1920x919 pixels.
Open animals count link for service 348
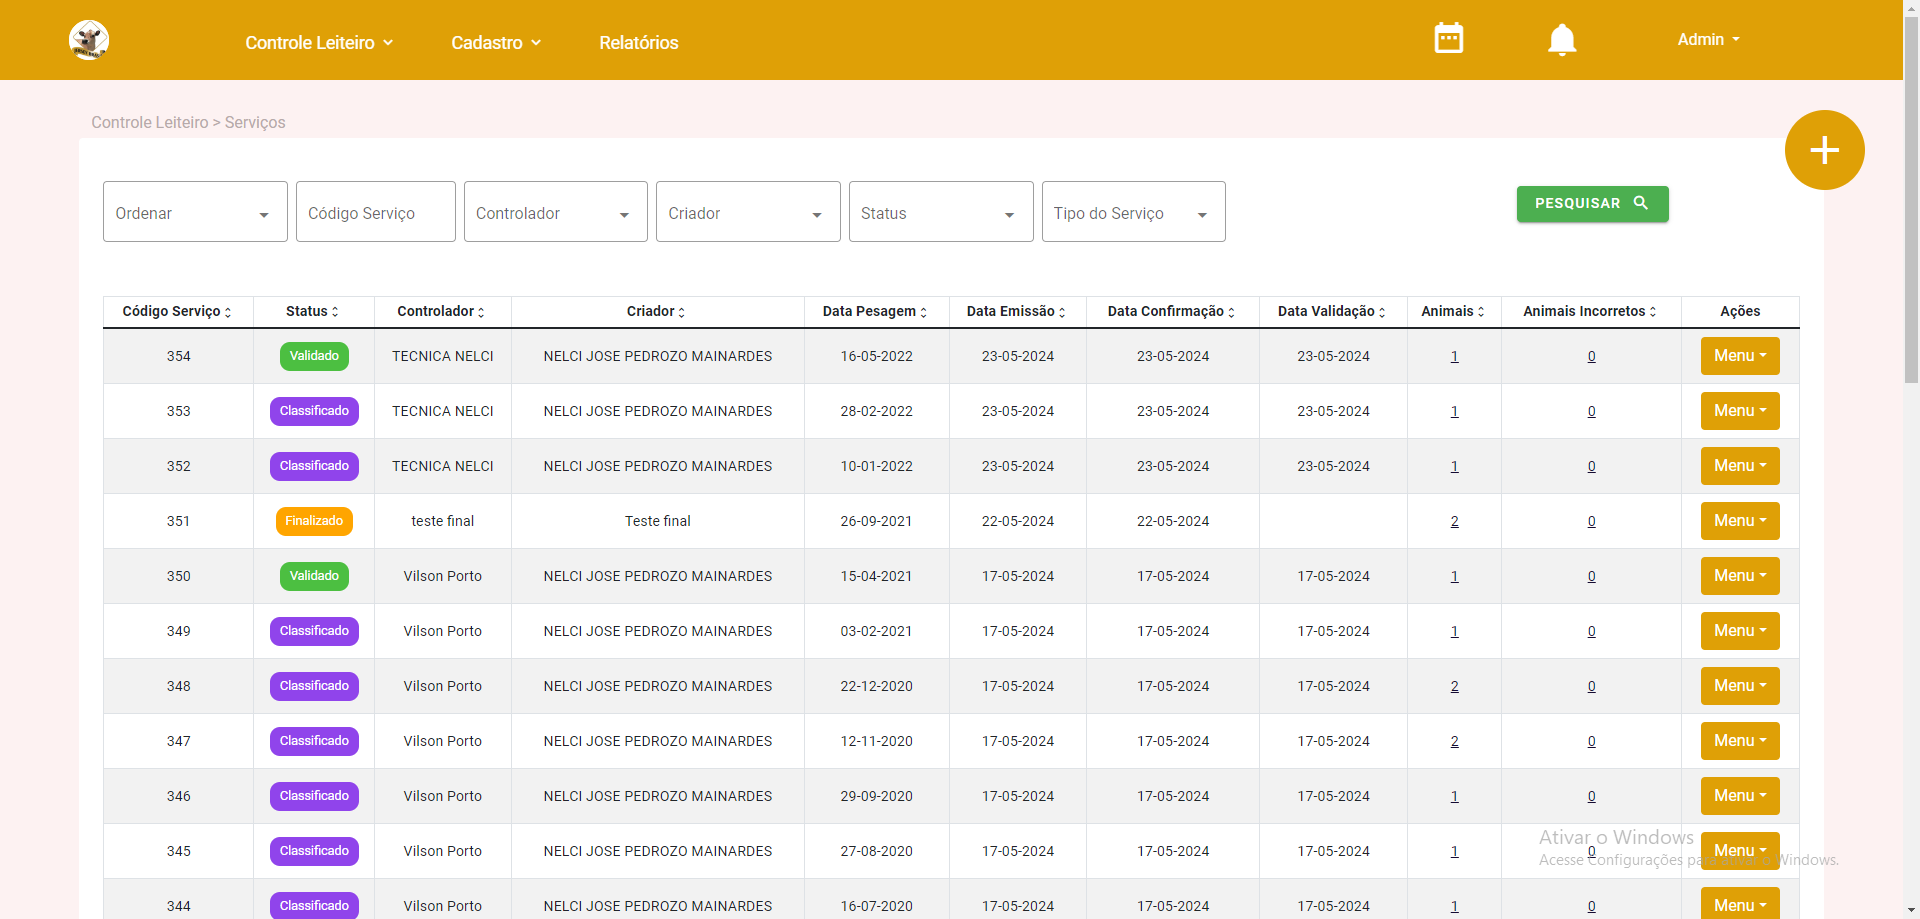[x=1454, y=687]
